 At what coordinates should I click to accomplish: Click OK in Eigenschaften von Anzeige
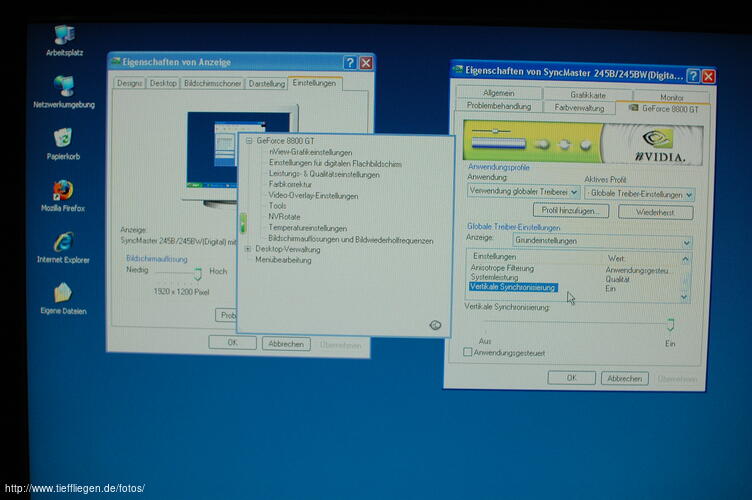pyautogui.click(x=232, y=342)
